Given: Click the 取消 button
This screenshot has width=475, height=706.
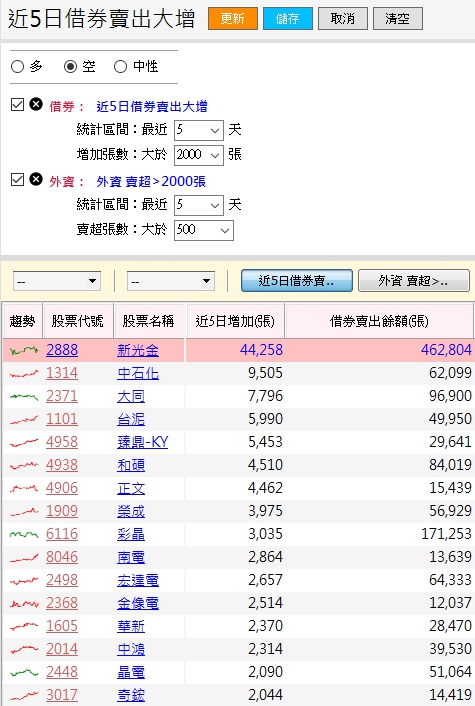Looking at the screenshot, I should pyautogui.click(x=343, y=18).
